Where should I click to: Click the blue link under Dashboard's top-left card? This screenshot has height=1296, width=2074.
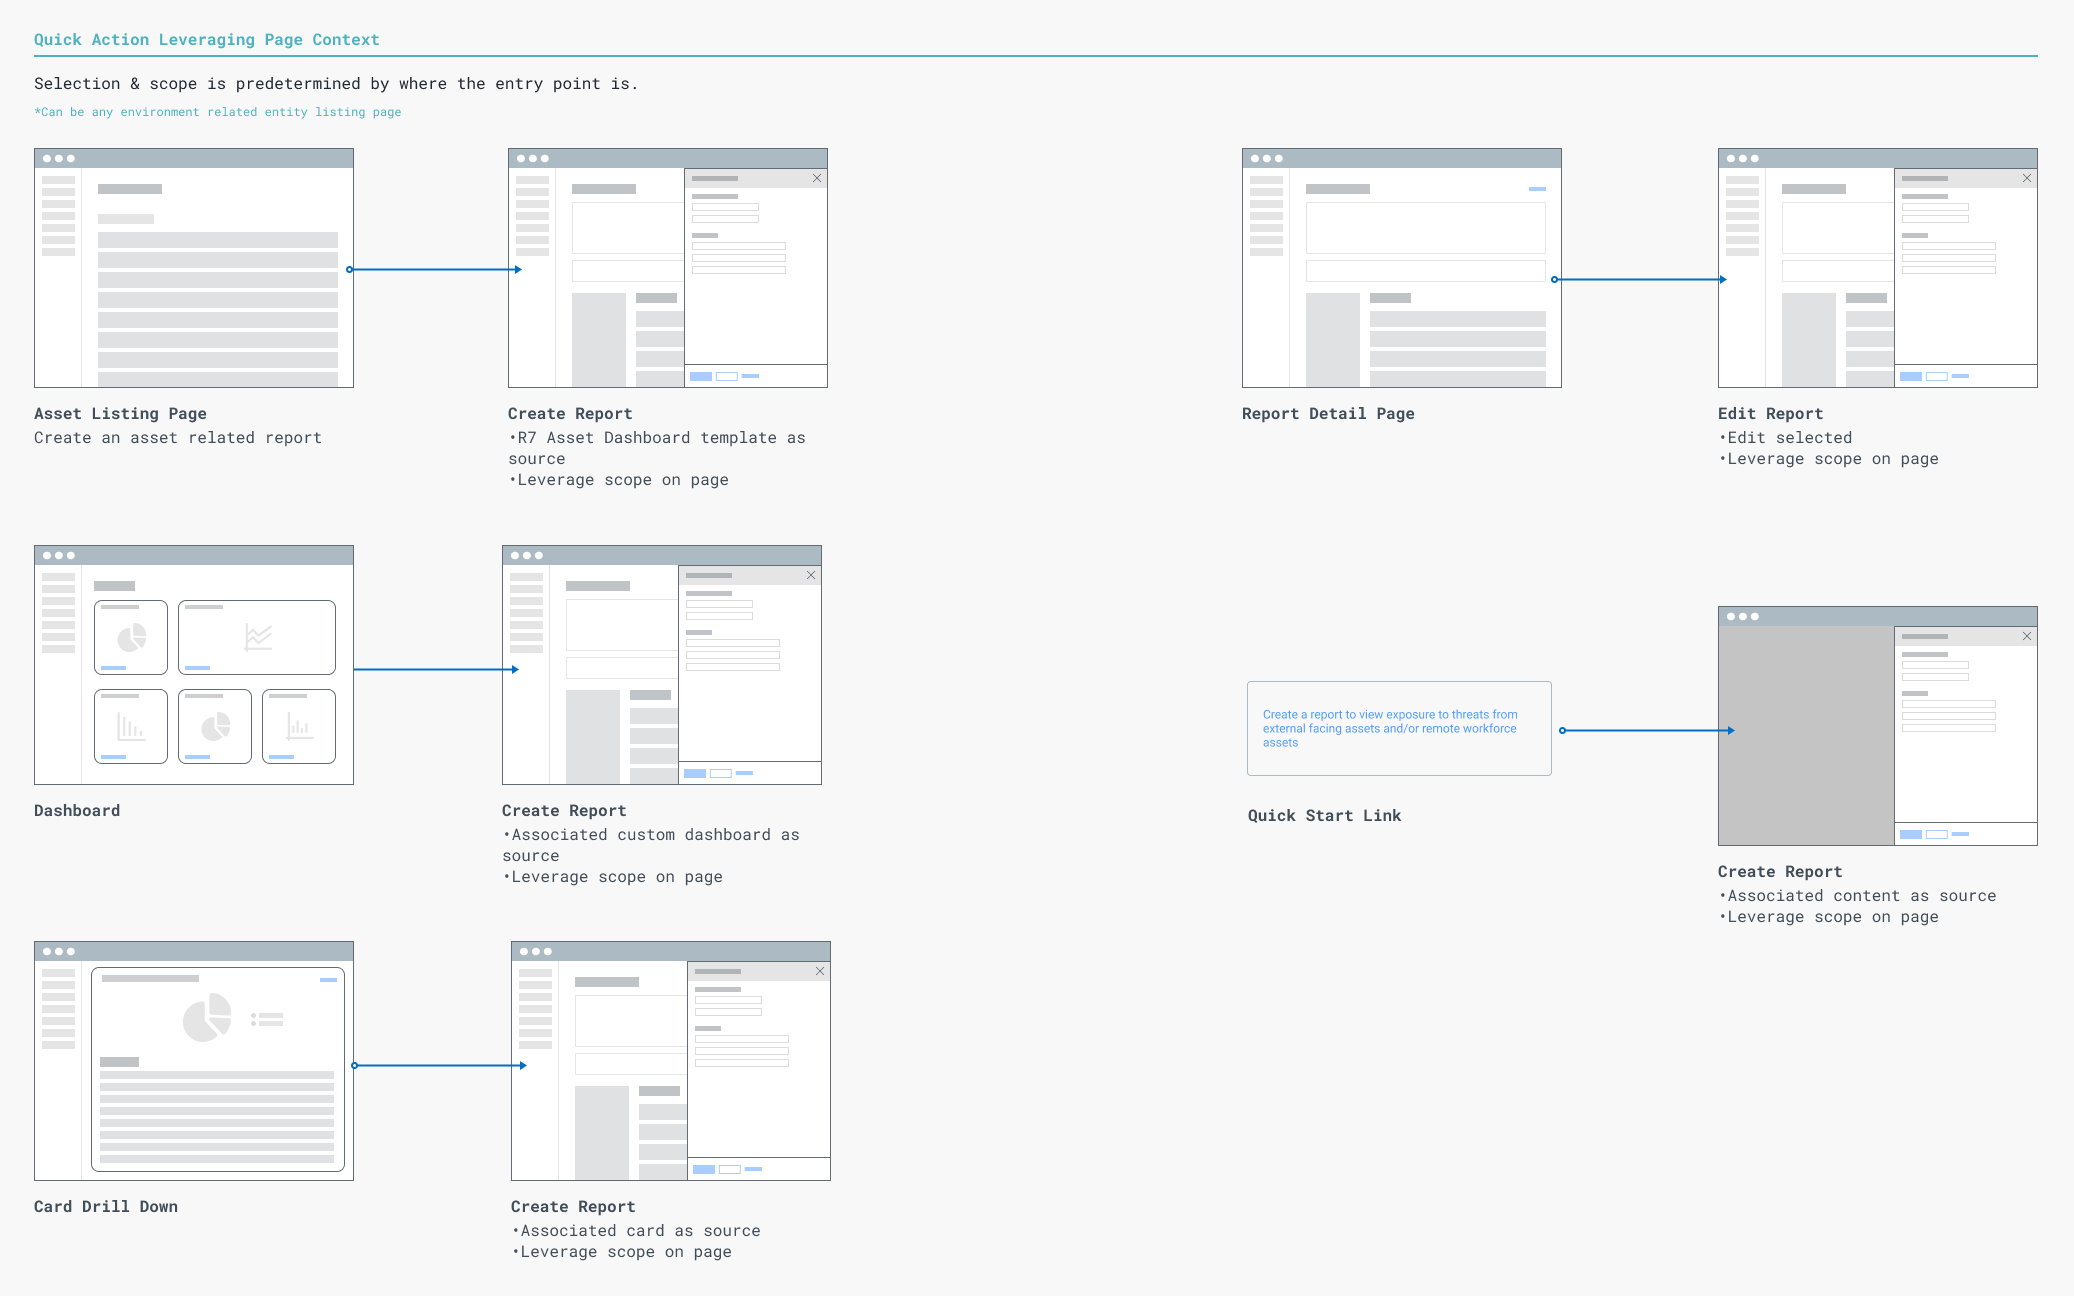[114, 667]
